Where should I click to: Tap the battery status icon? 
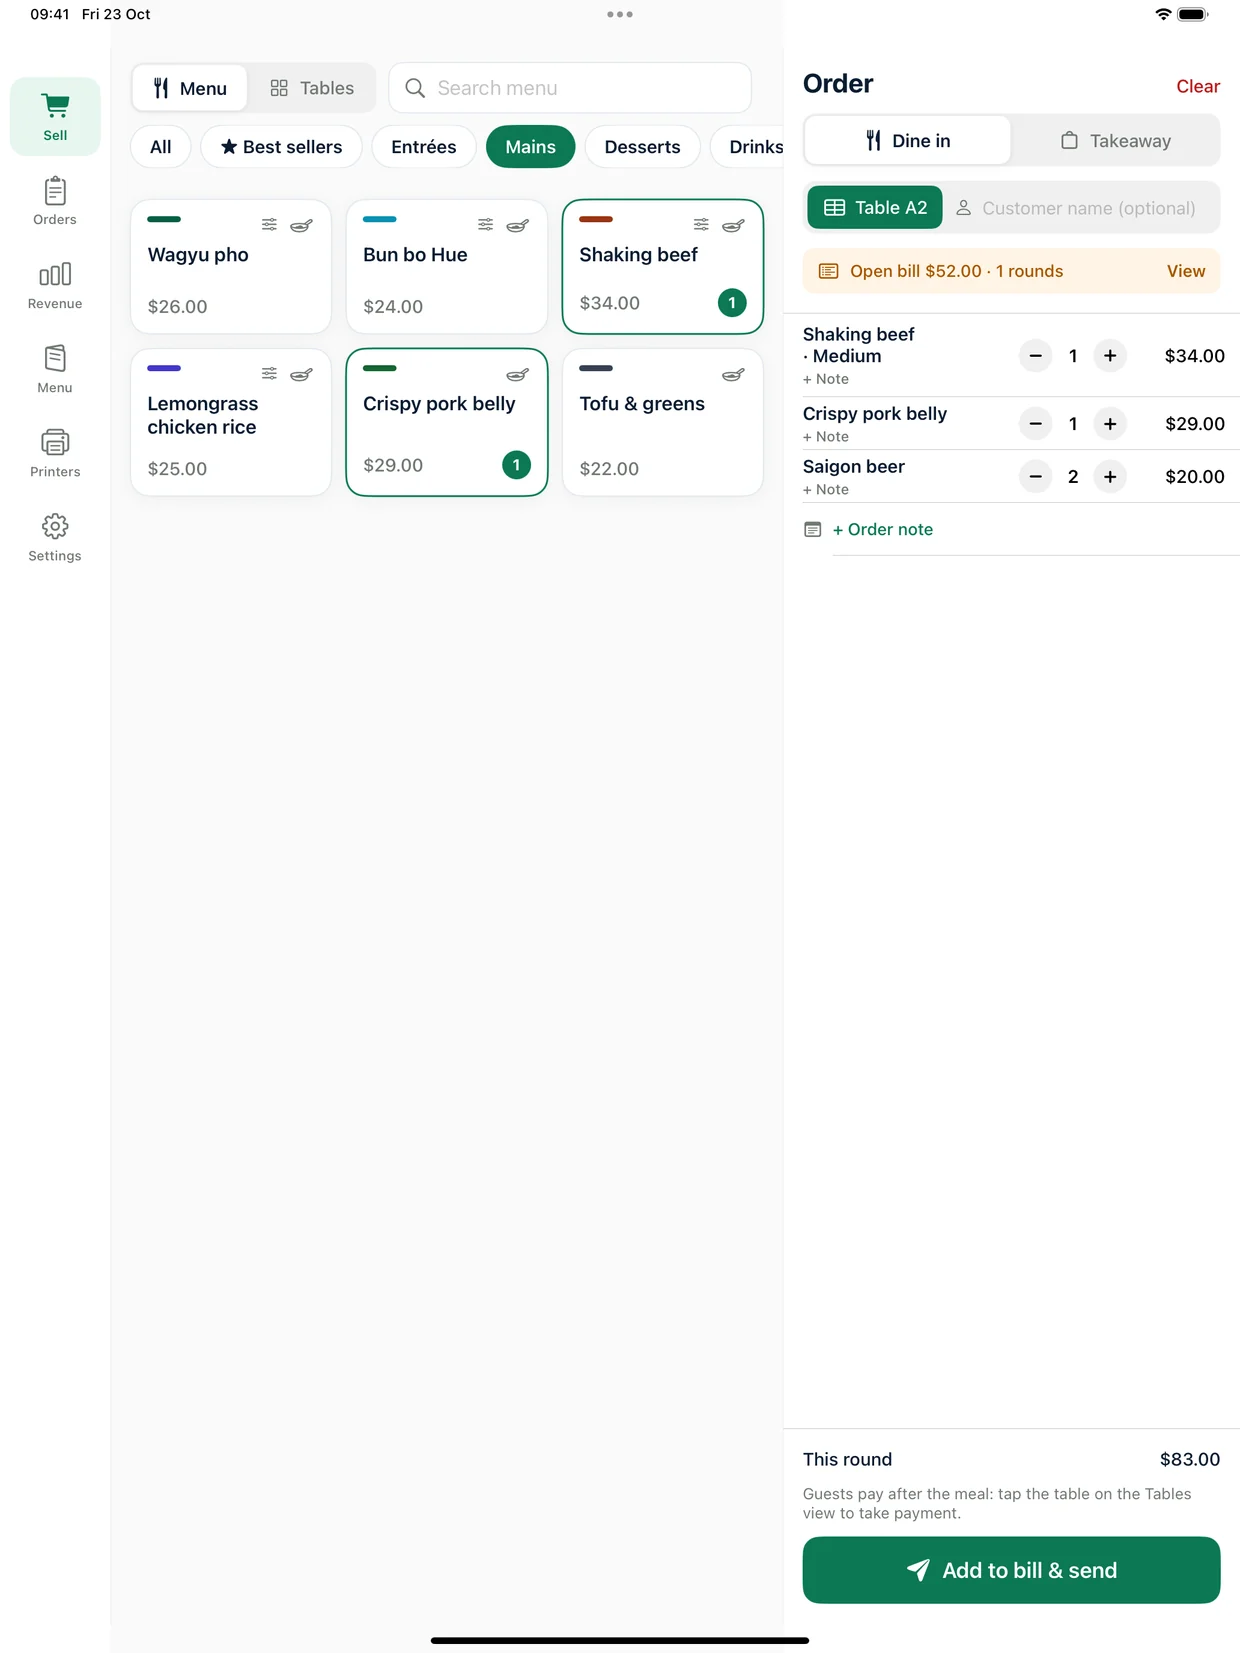1193,14
